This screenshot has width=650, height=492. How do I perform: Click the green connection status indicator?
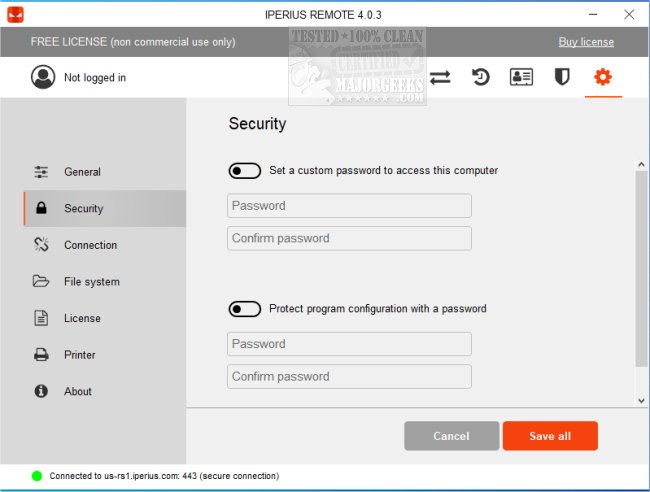(x=37, y=476)
